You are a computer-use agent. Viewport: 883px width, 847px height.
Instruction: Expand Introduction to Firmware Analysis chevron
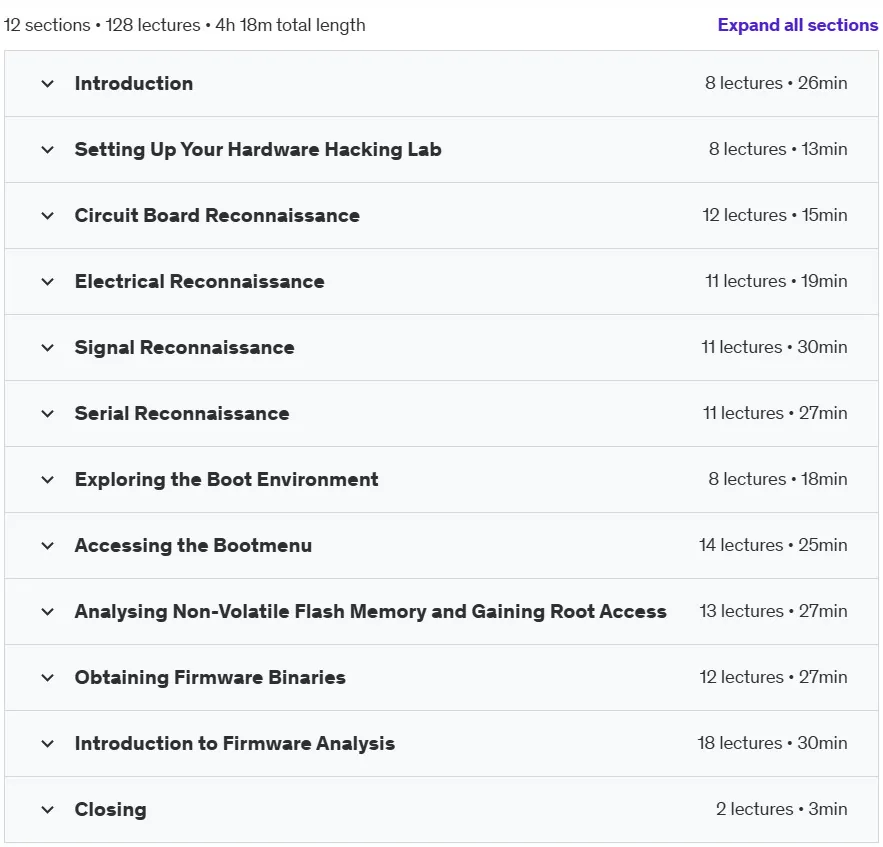tap(48, 743)
